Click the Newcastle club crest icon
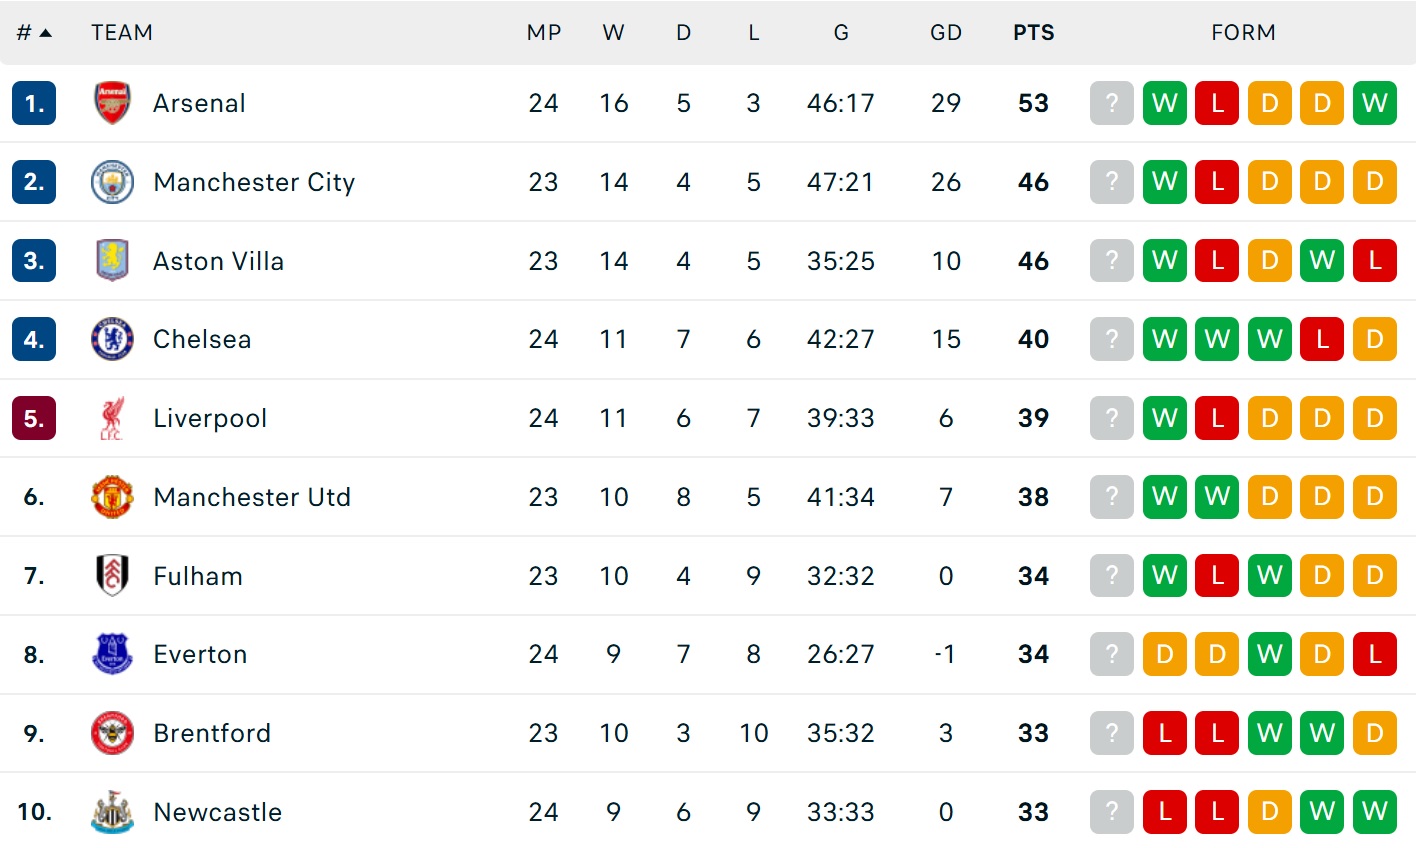This screenshot has height=848, width=1416. pos(112,812)
